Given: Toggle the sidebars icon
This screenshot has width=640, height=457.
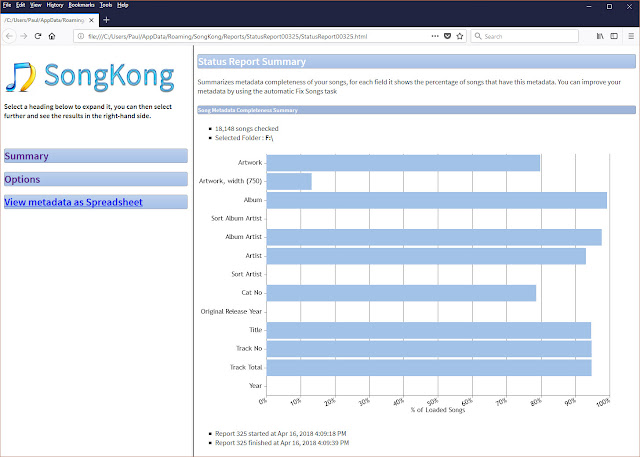Looking at the screenshot, I should click(x=614, y=36).
